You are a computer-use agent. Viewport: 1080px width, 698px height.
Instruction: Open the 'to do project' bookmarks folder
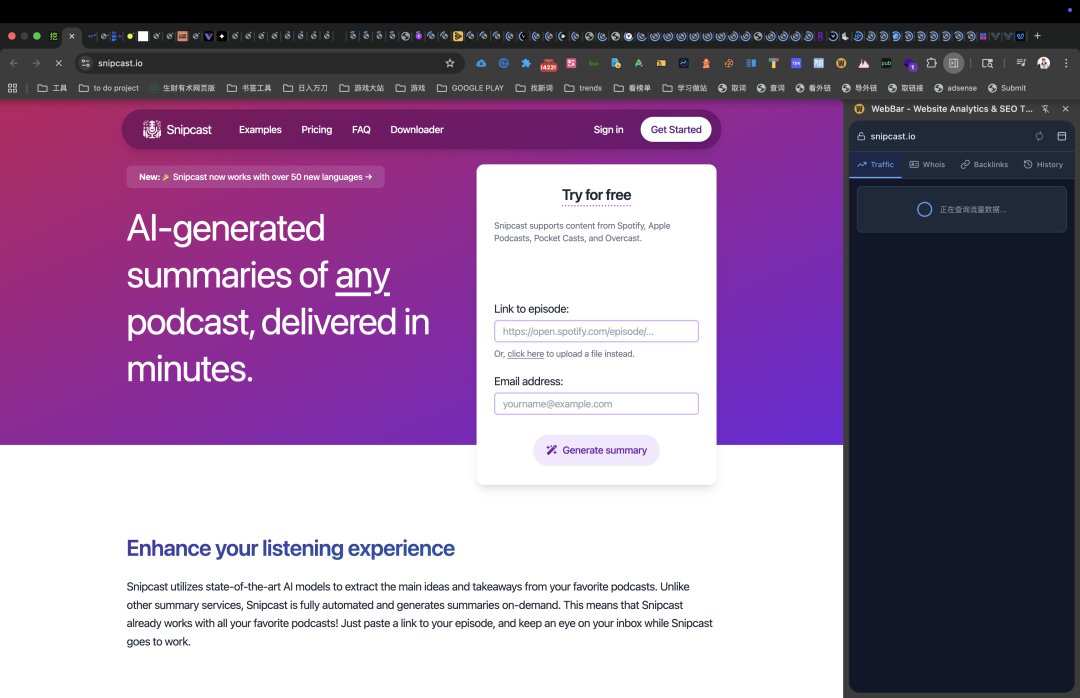click(109, 88)
